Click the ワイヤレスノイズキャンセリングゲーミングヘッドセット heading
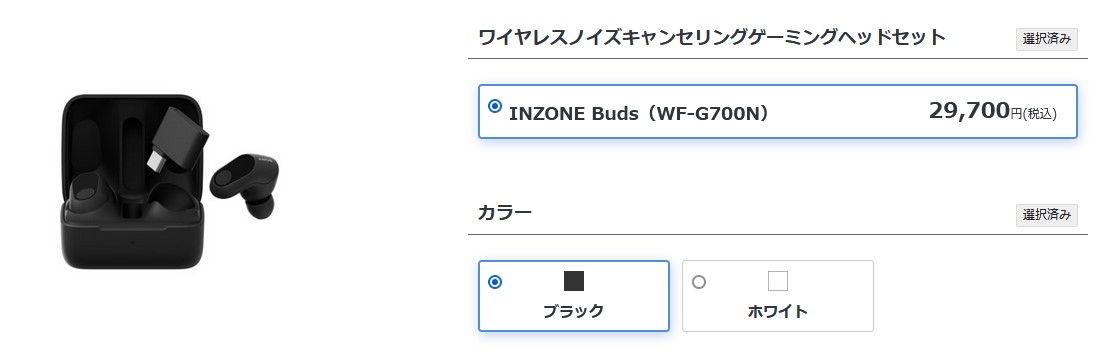This screenshot has width=1095, height=361. click(x=712, y=37)
